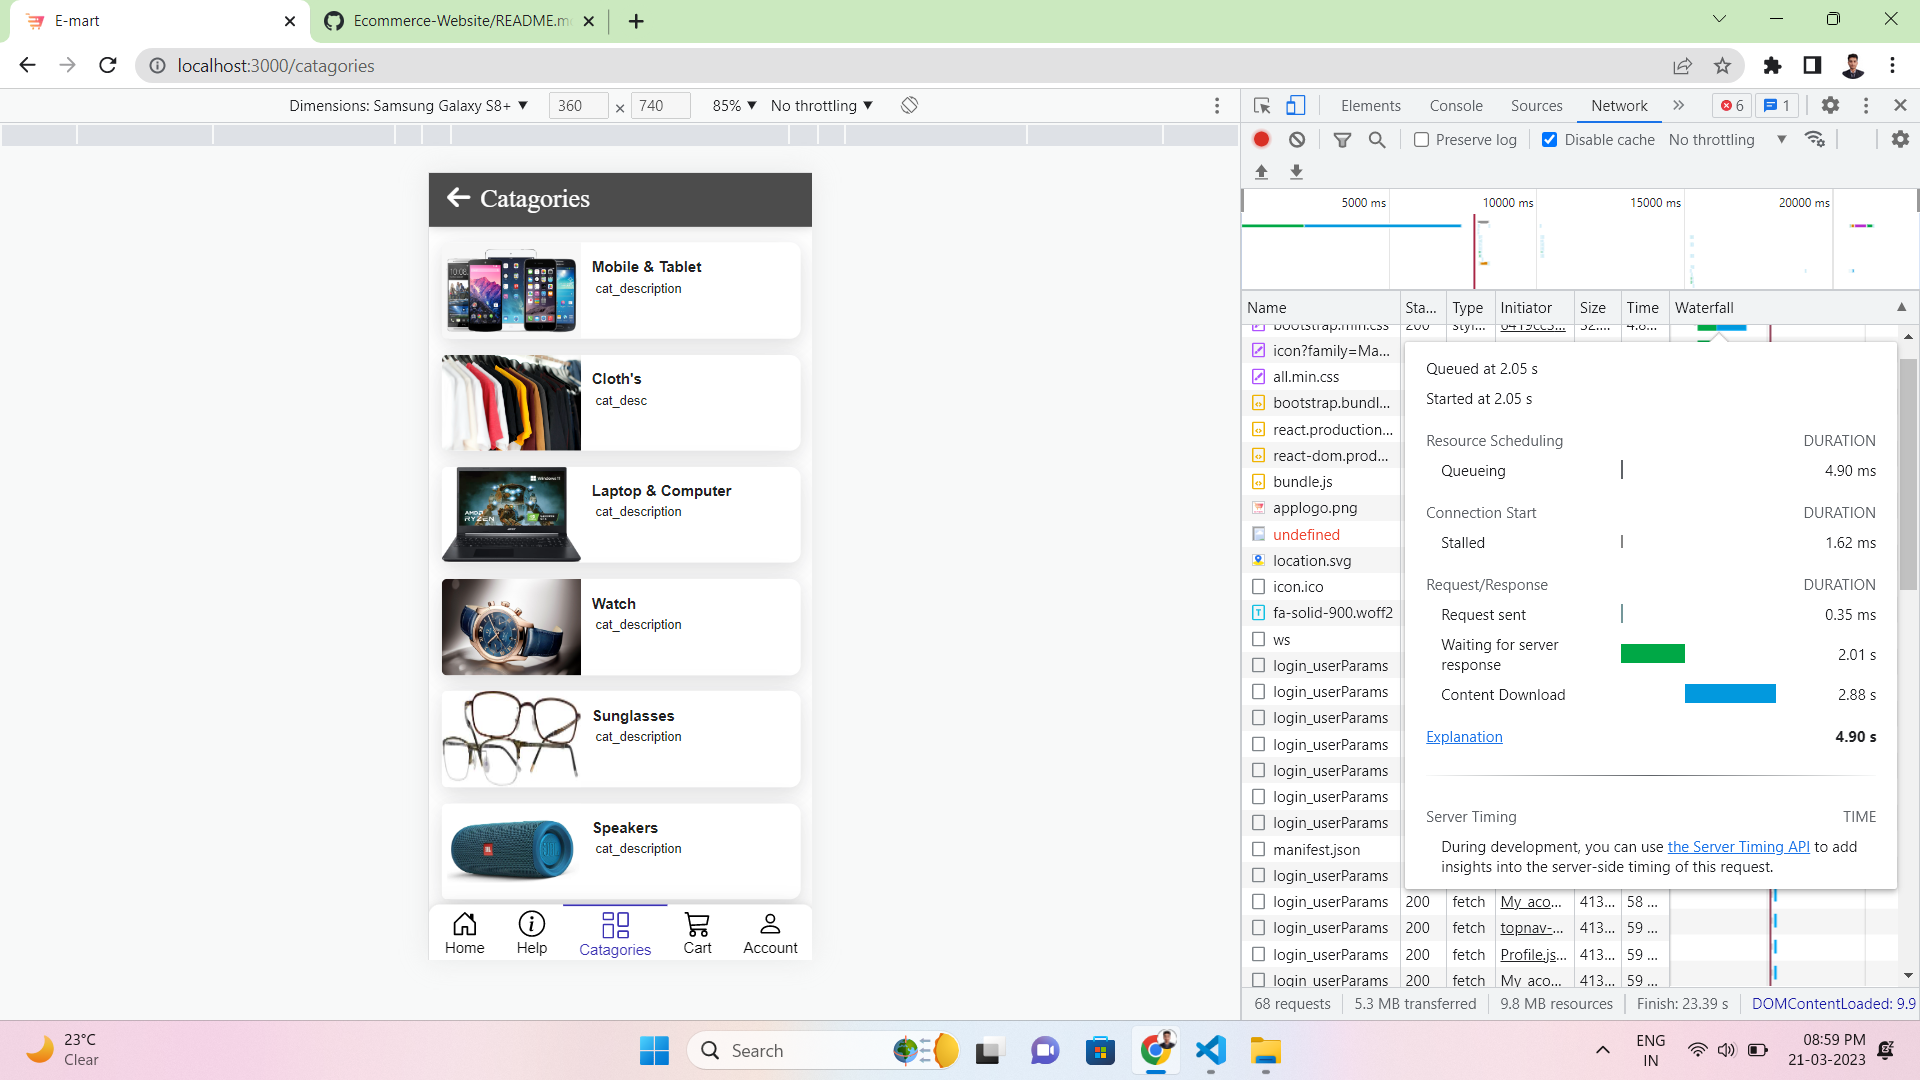Open the Server Timing API link
Screen dimensions: 1920x1080
1738,846
